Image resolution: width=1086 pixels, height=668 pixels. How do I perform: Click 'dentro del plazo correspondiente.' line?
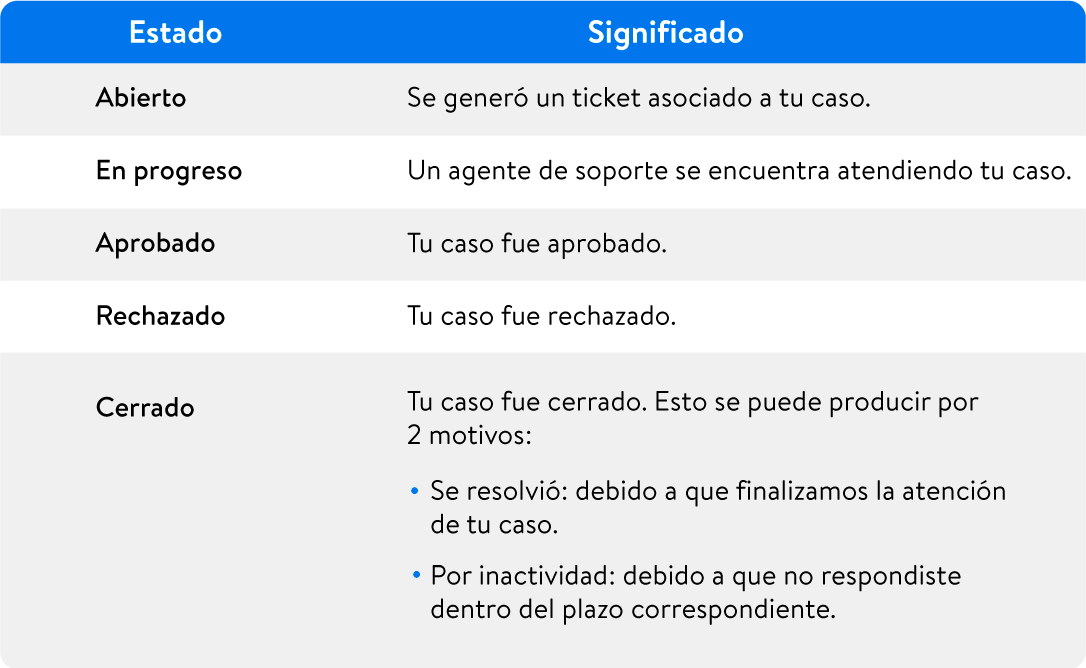[633, 610]
